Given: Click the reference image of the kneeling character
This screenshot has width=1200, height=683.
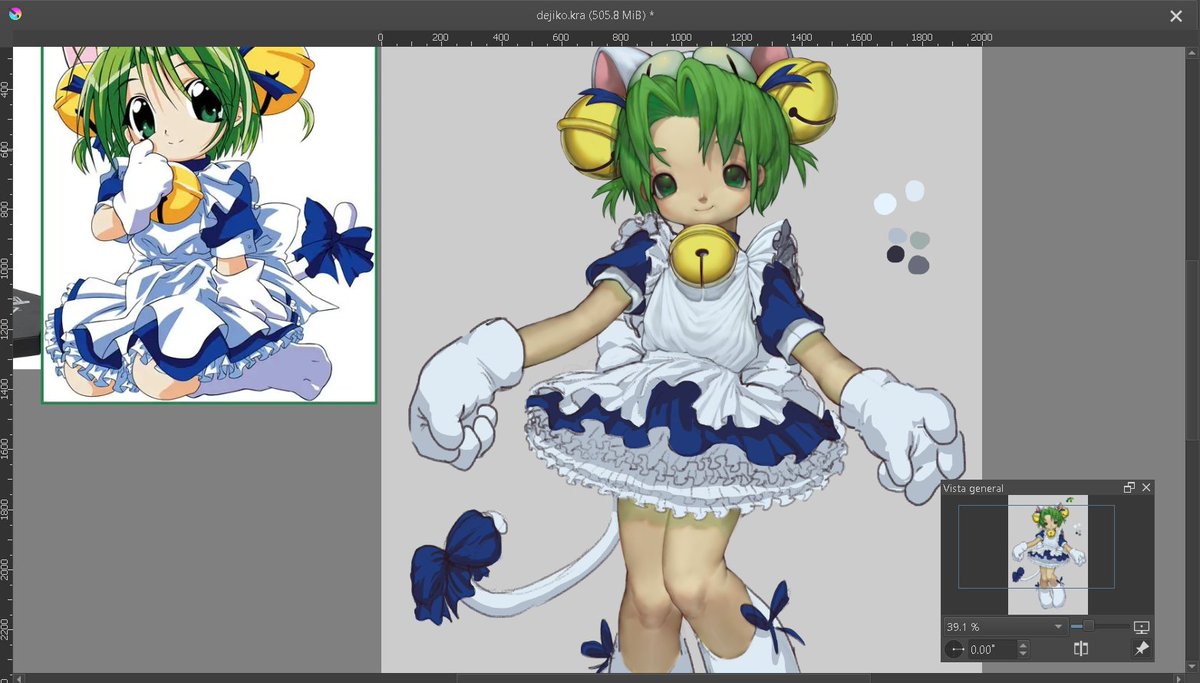Looking at the screenshot, I should pyautogui.click(x=209, y=224).
